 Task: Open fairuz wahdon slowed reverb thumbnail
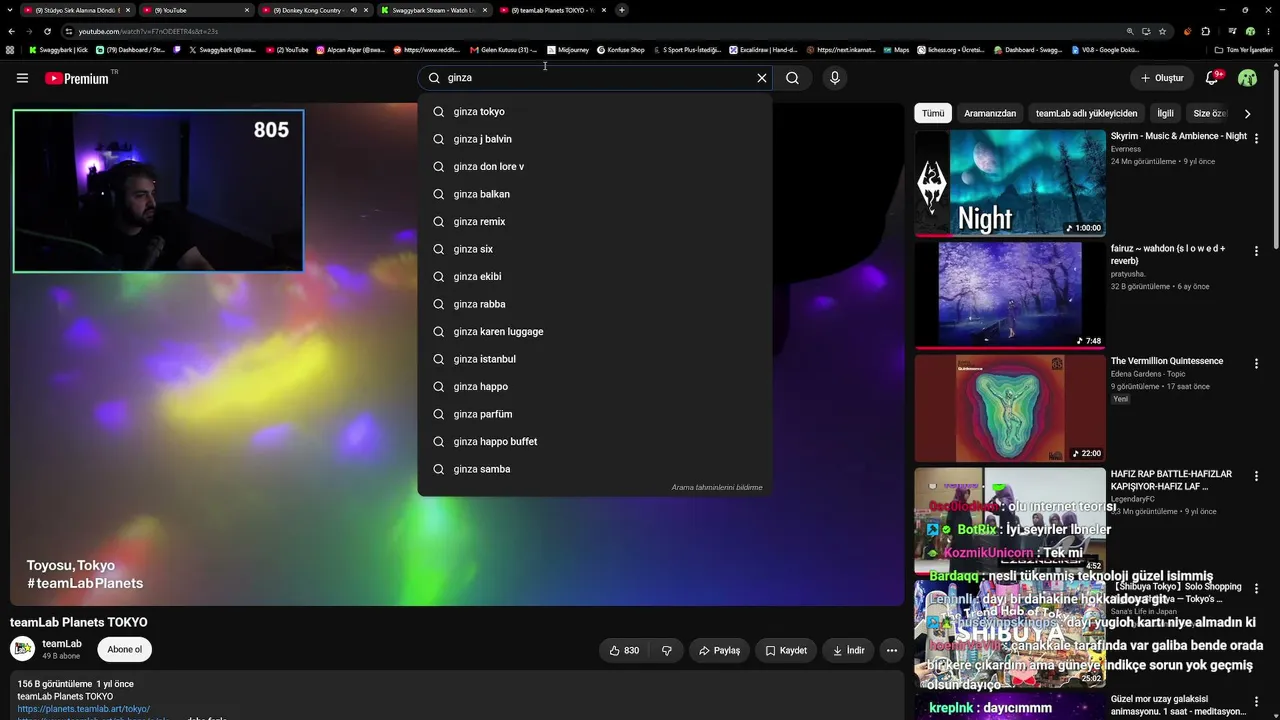click(1010, 296)
